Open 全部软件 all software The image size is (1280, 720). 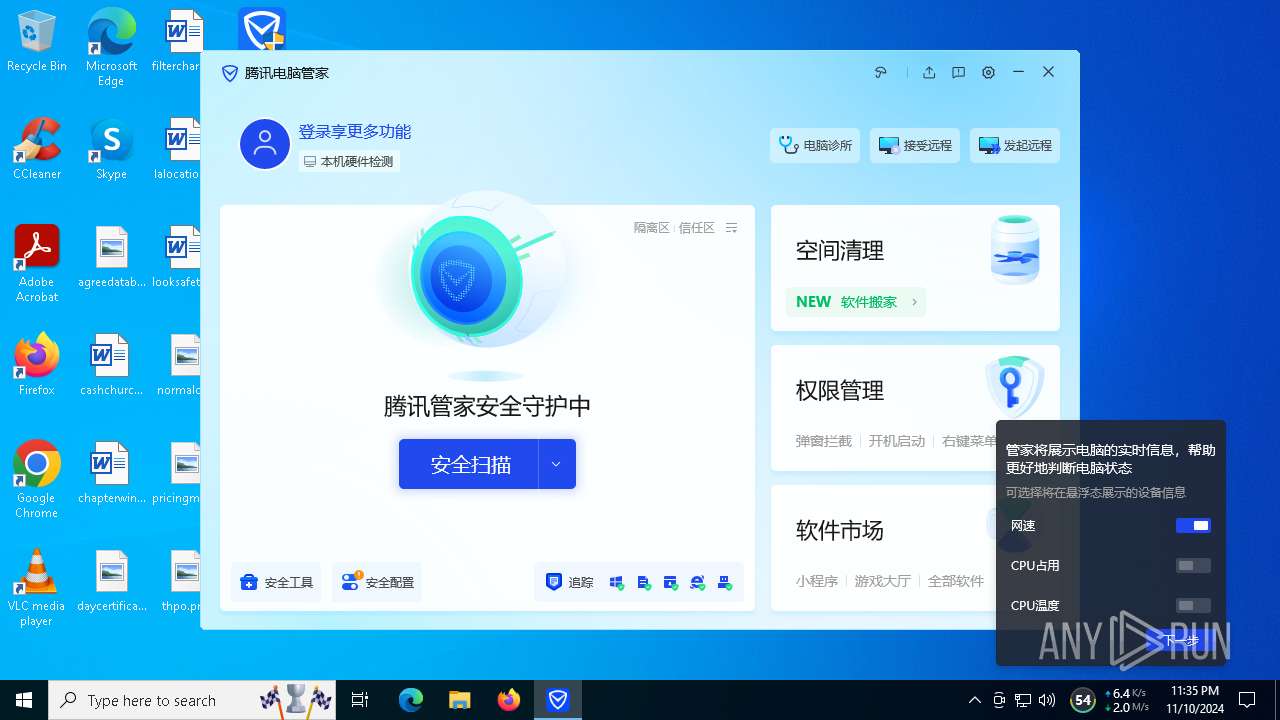(956, 581)
